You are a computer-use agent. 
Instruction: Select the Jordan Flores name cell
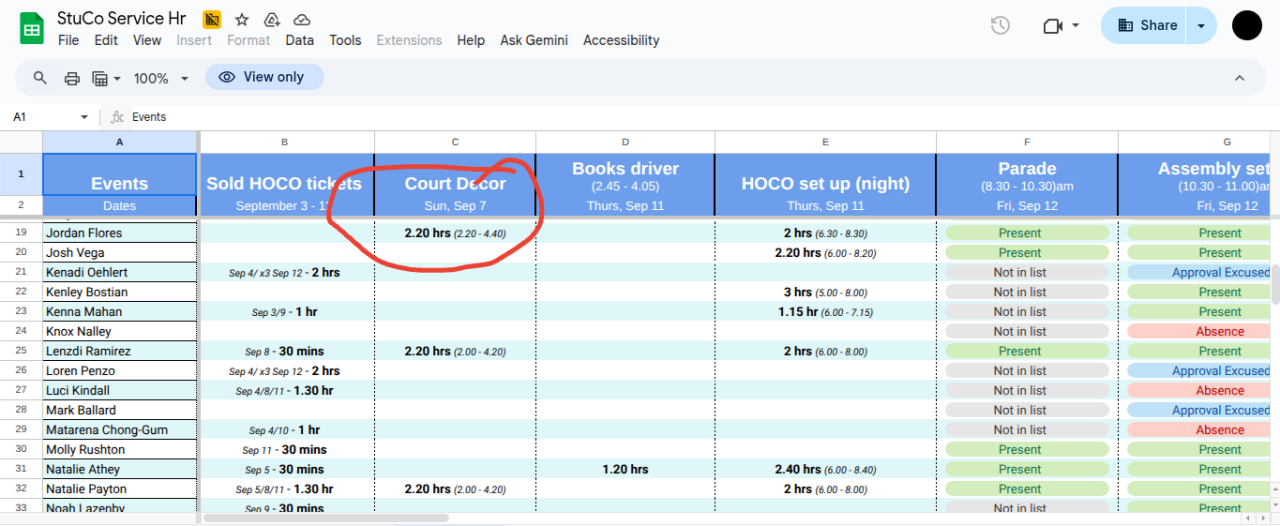120,233
